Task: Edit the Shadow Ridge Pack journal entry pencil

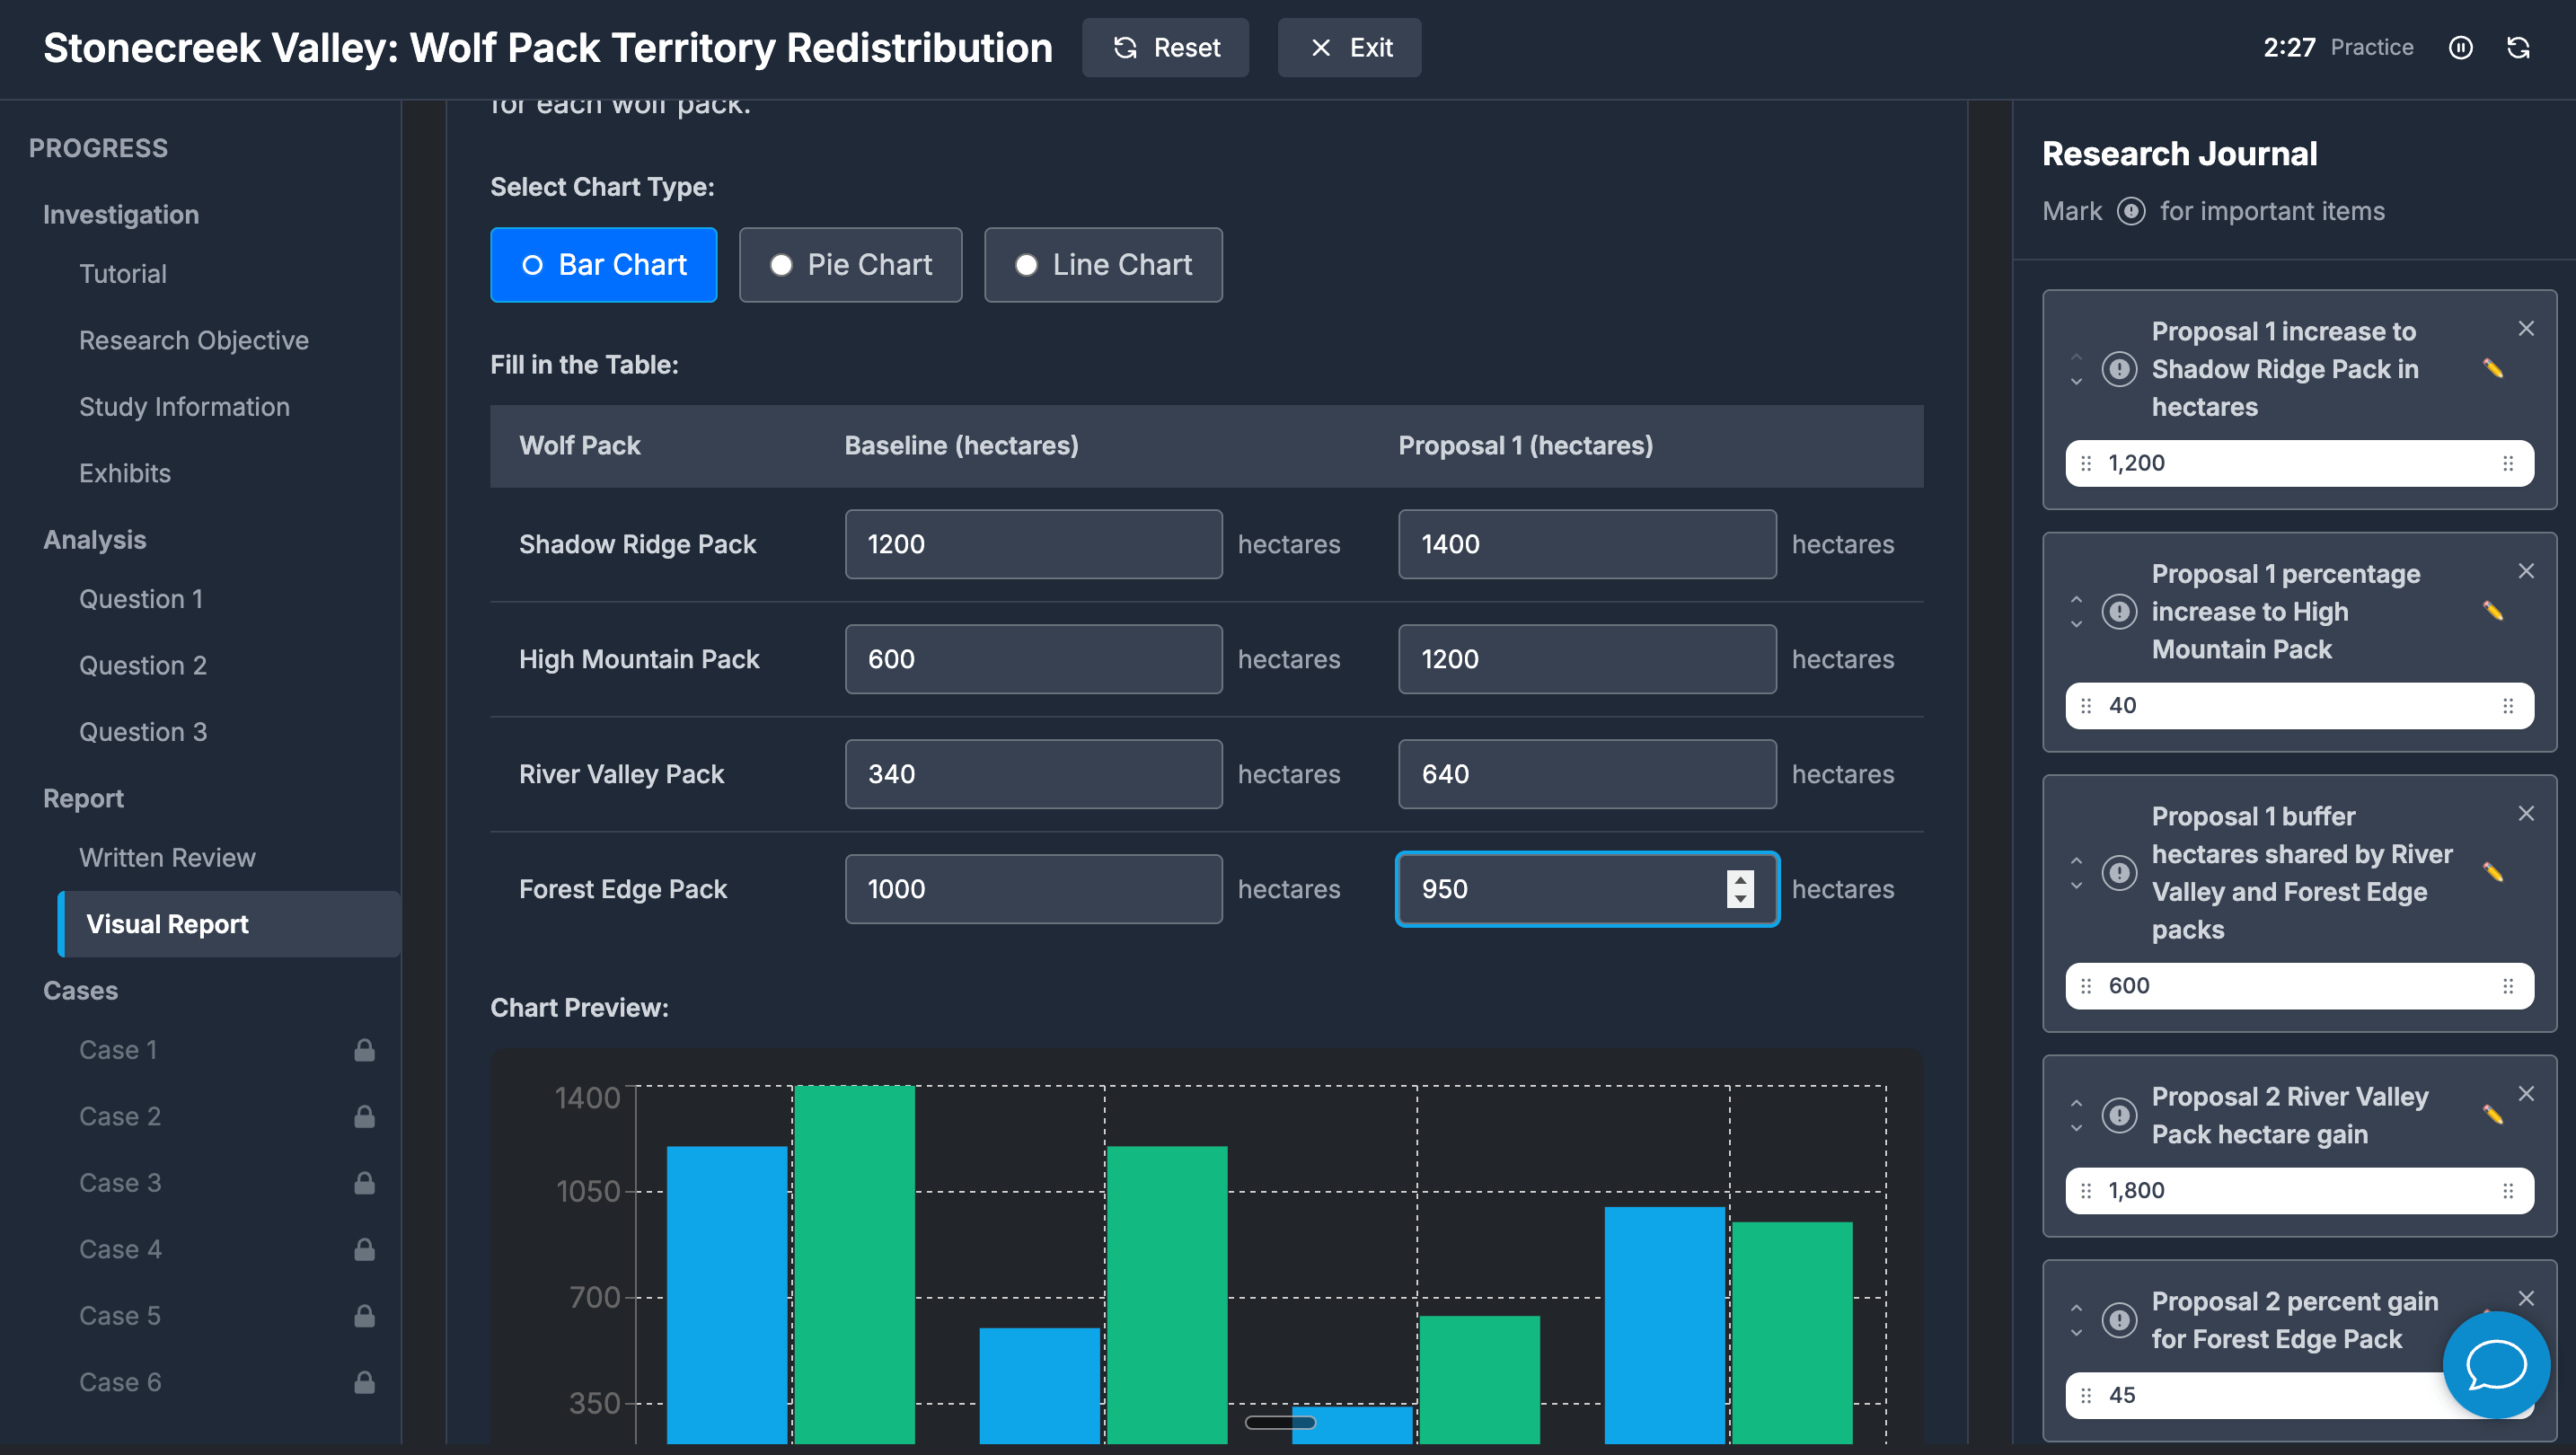Action: pos(2492,369)
